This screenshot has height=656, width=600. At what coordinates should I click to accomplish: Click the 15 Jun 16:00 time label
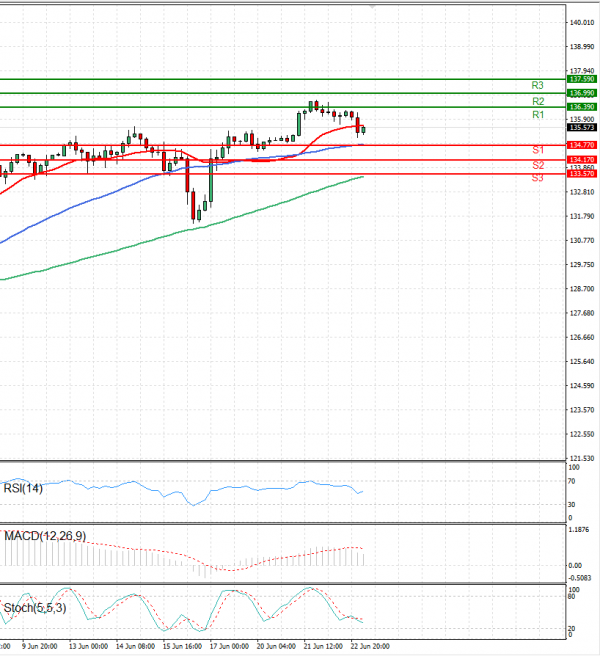coord(182,646)
